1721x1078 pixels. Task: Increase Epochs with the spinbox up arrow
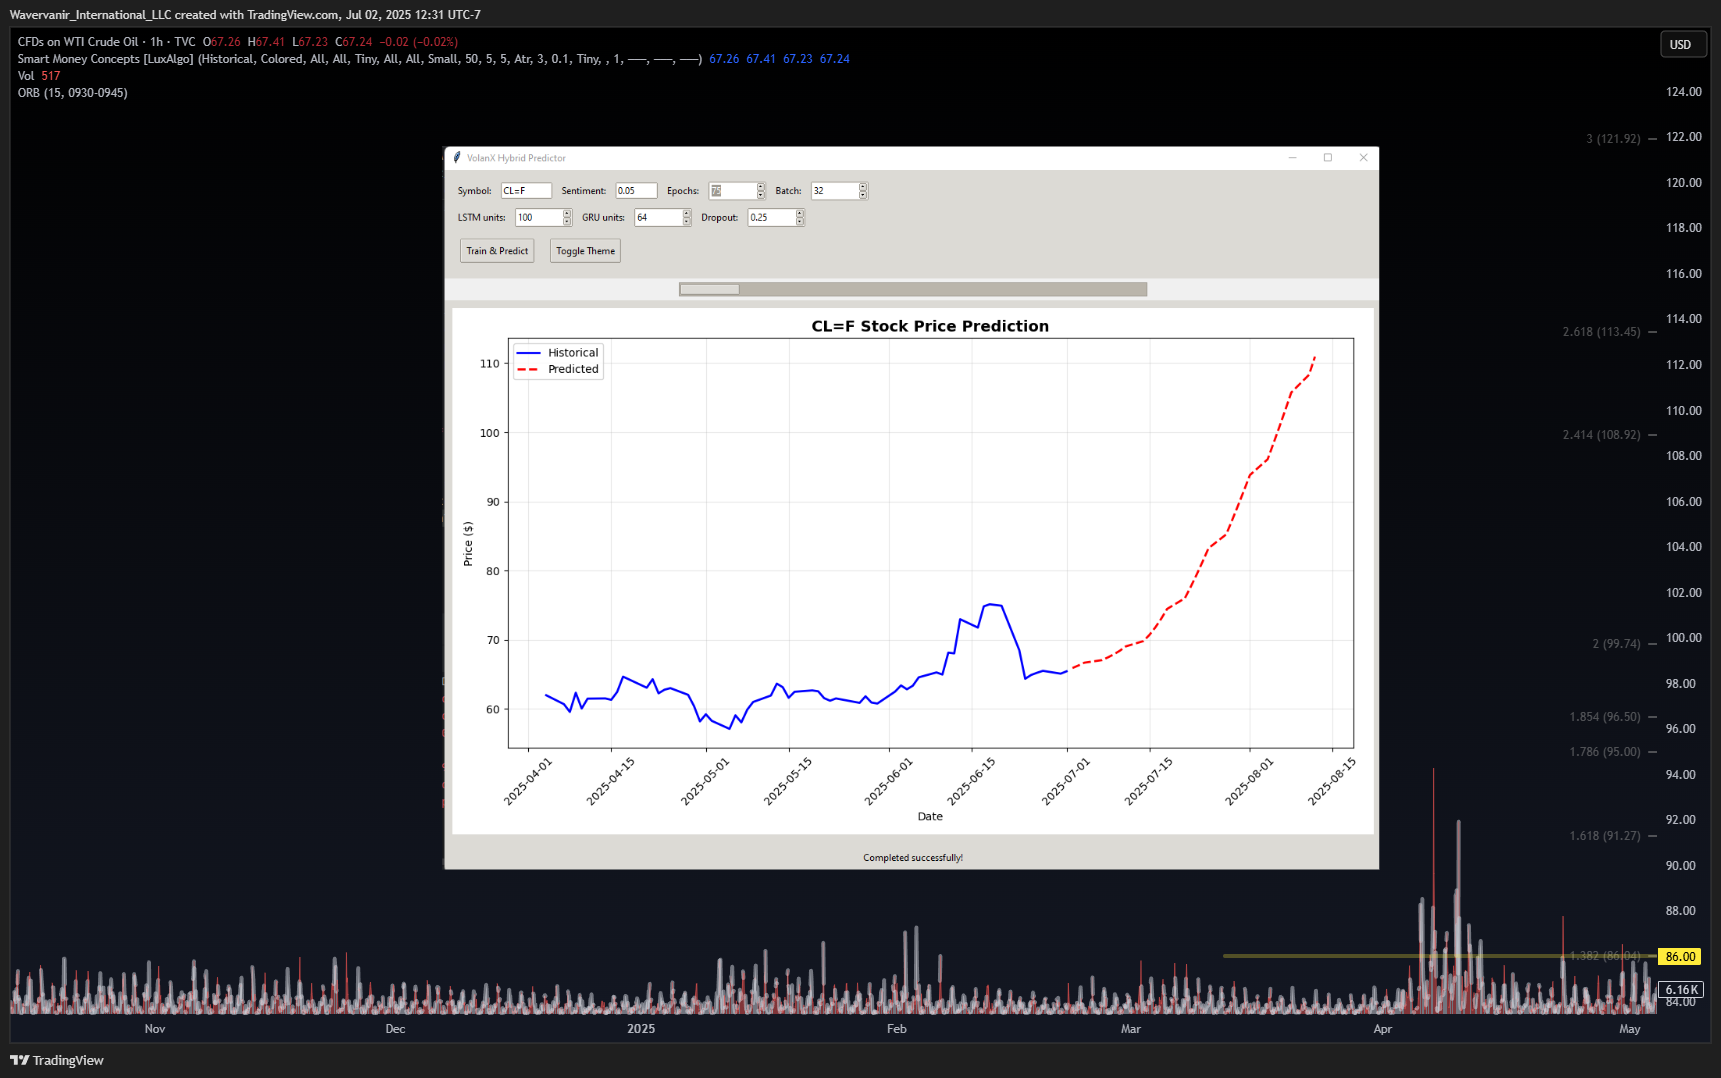coord(761,187)
